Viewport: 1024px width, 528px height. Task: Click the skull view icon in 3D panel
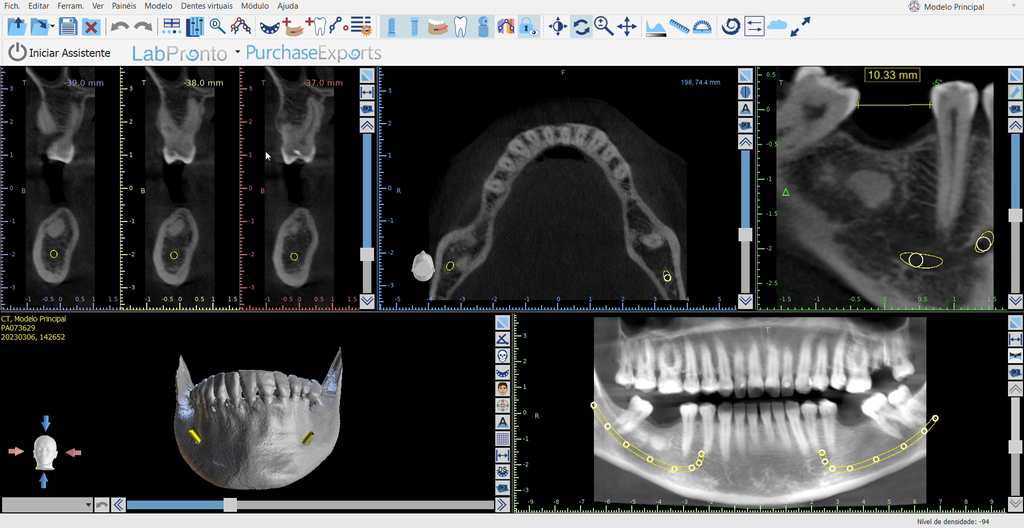pos(502,355)
